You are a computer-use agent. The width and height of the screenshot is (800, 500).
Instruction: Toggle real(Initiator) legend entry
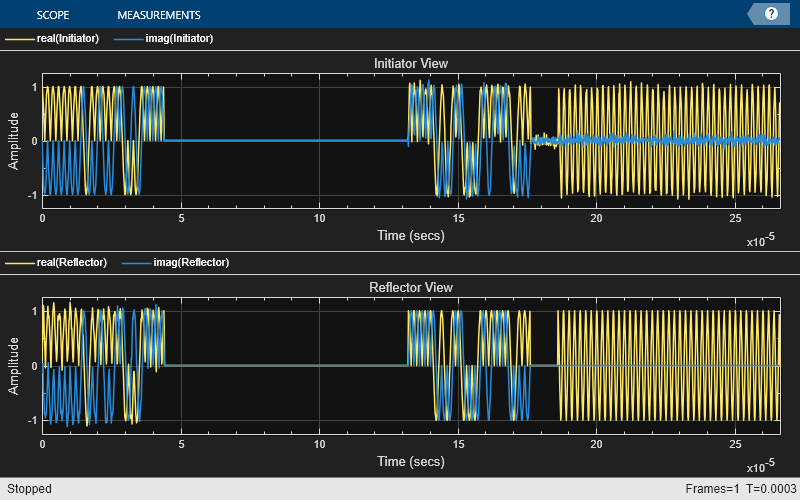[68, 38]
